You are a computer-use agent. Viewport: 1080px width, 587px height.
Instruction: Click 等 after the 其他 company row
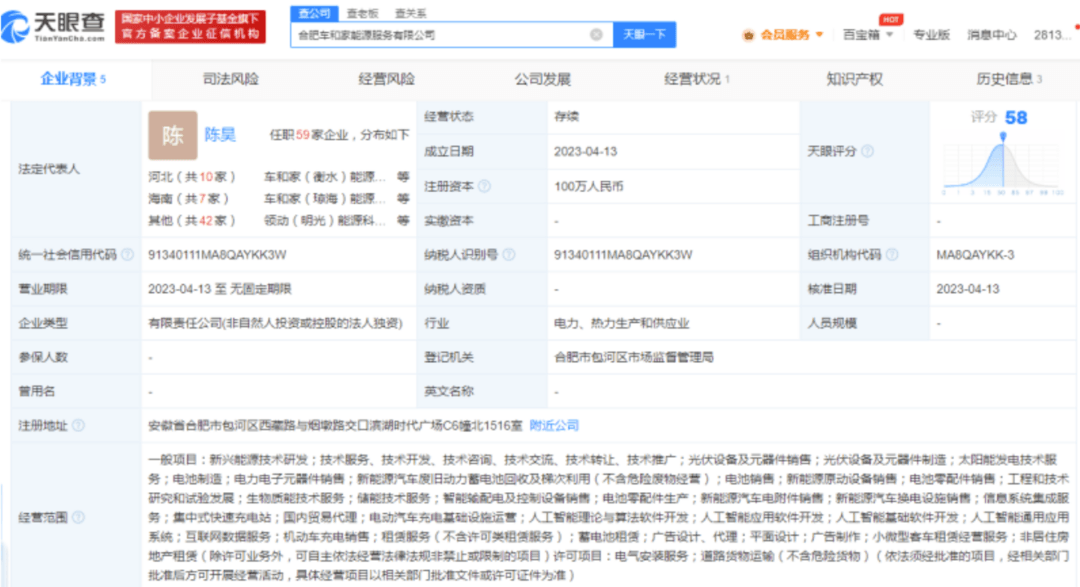point(403,220)
